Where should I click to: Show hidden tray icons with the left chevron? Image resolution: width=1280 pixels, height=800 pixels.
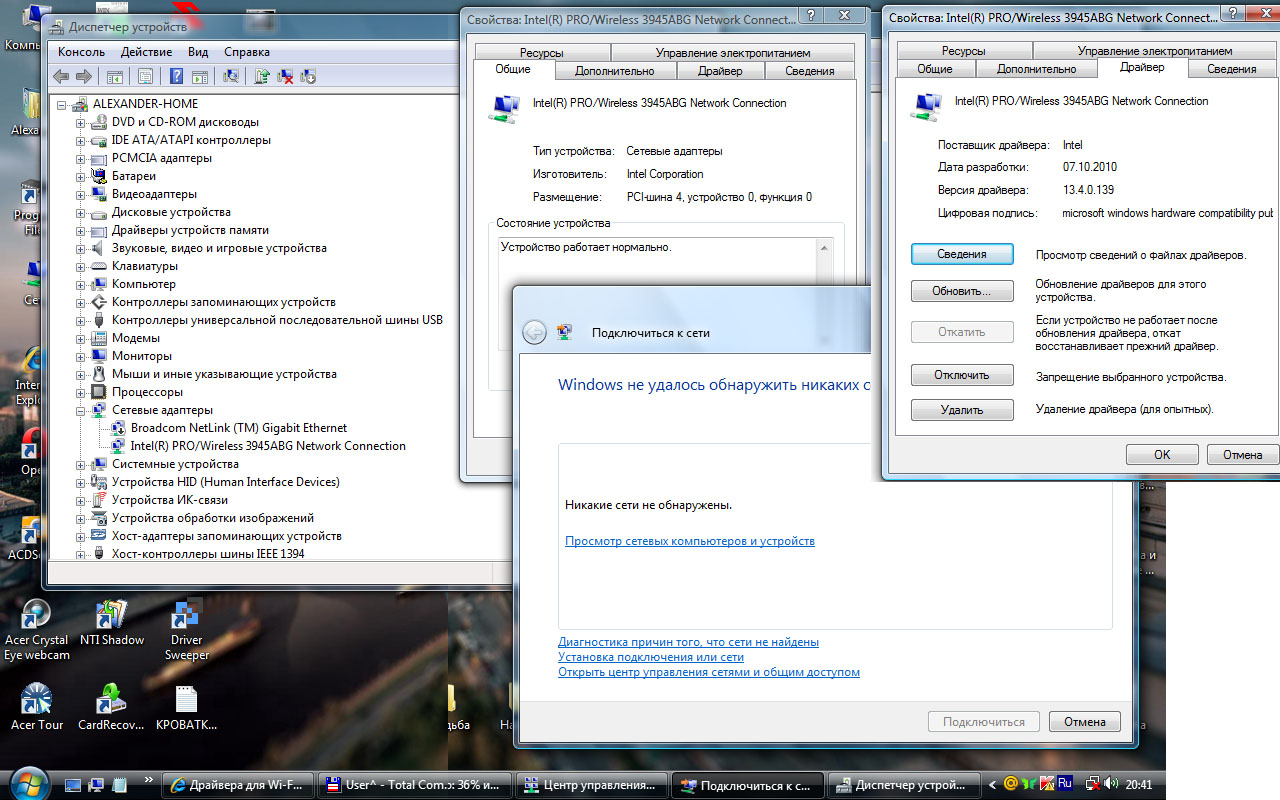tap(992, 784)
